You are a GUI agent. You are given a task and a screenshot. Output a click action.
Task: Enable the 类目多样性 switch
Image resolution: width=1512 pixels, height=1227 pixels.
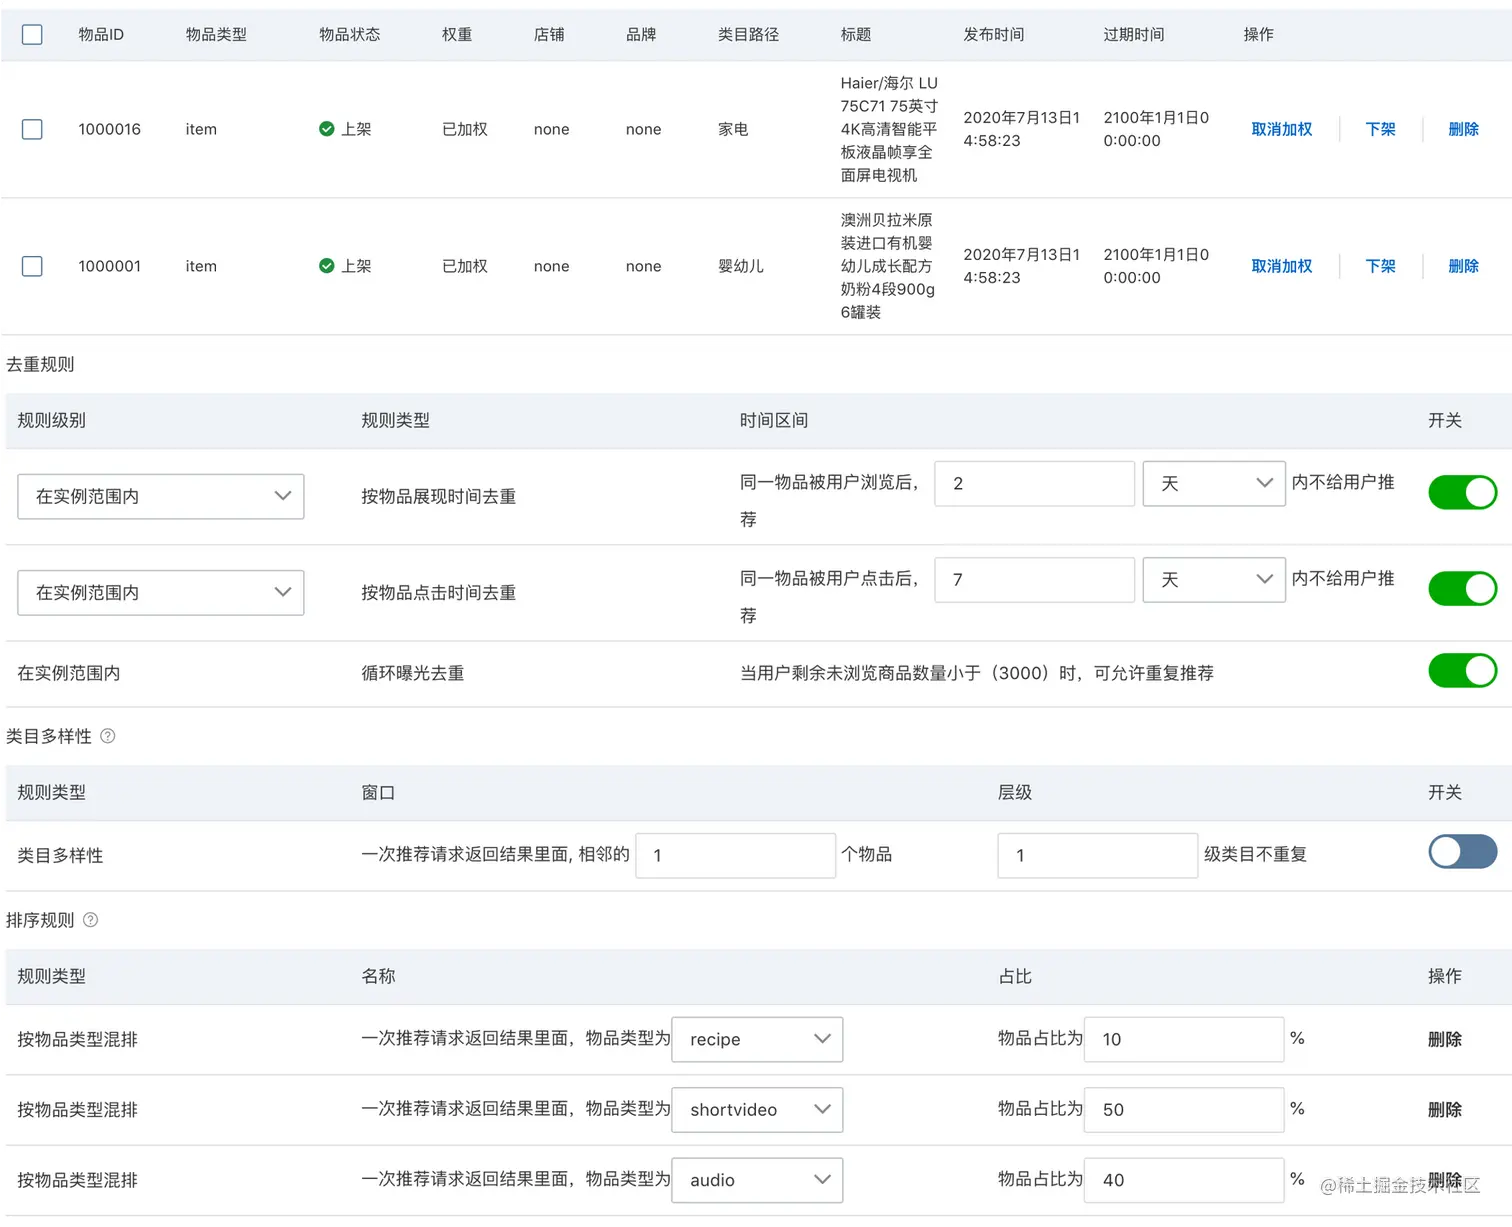tap(1462, 852)
